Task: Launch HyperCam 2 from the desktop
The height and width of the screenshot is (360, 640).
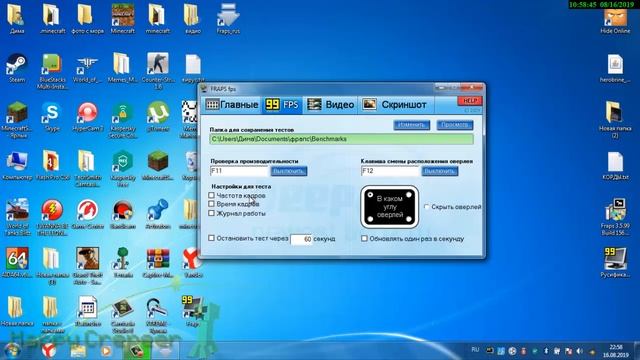Action: 87,116
